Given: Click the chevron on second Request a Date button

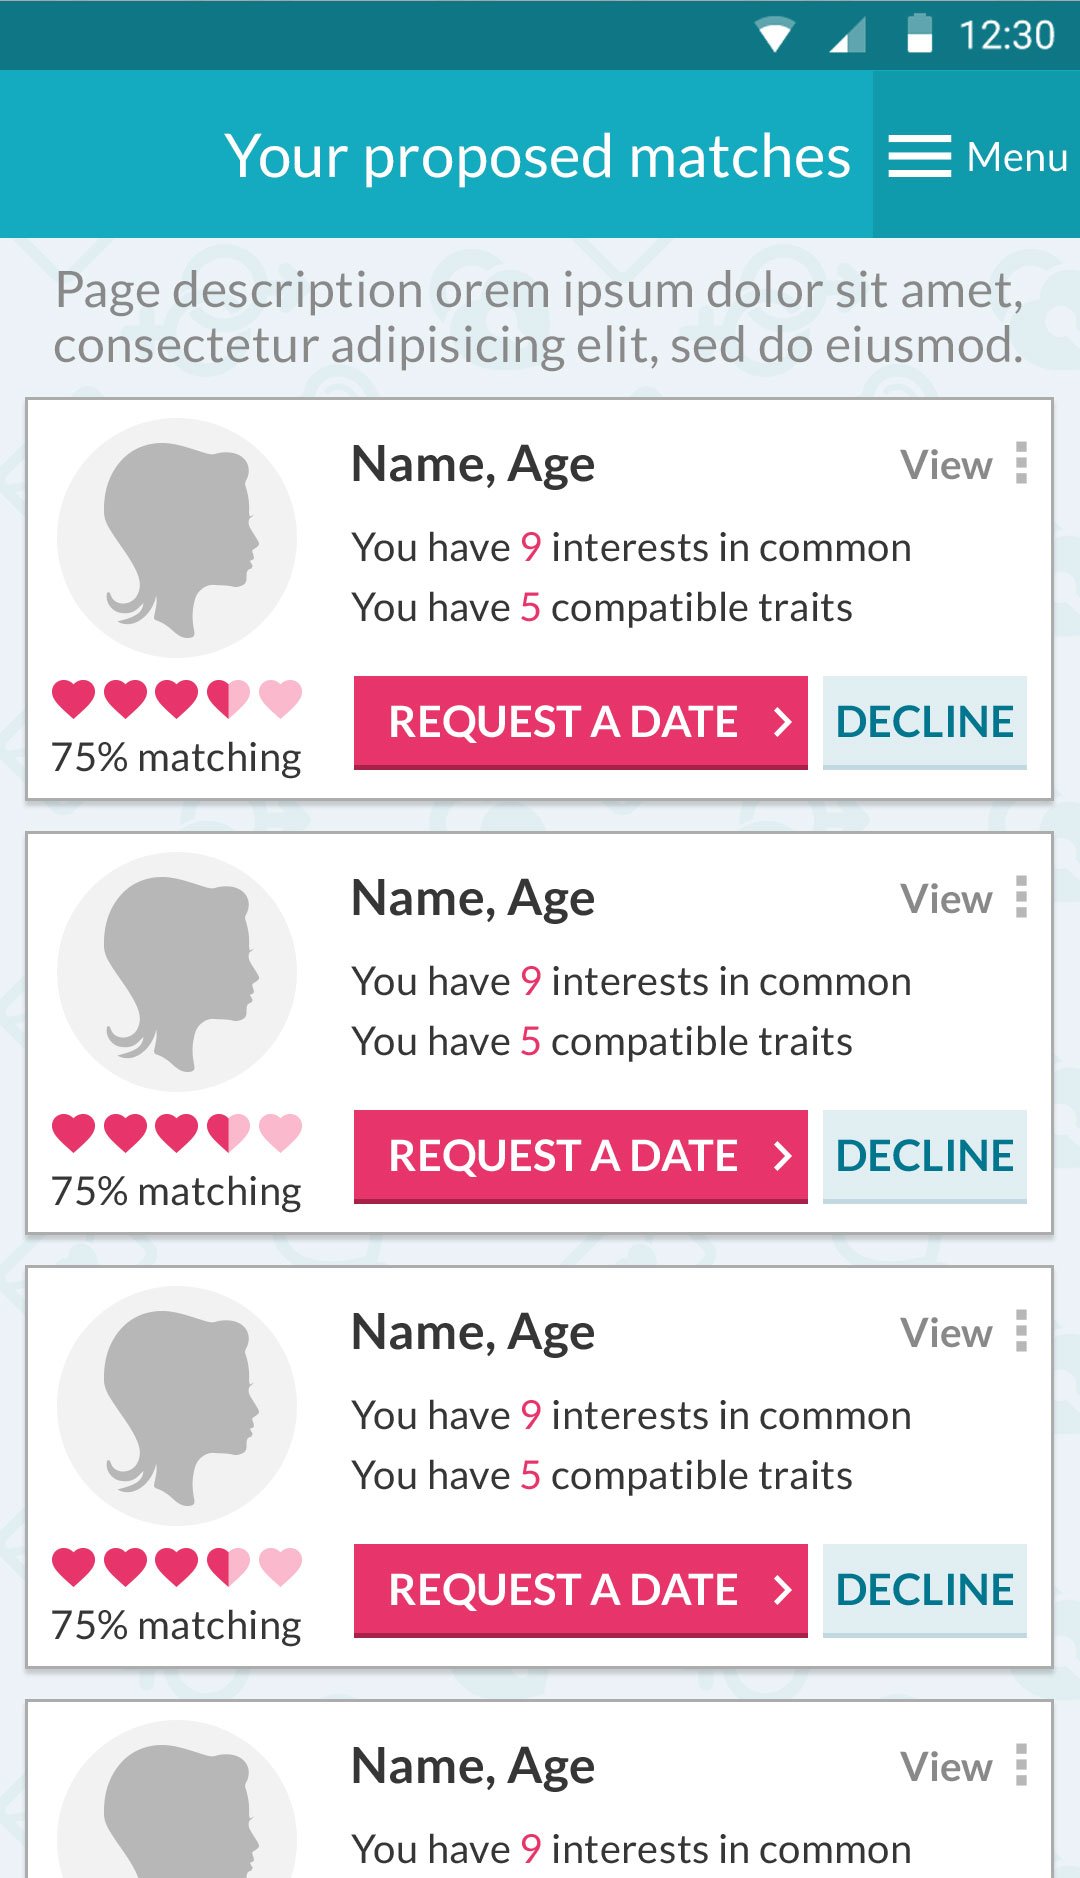Looking at the screenshot, I should click(783, 1156).
